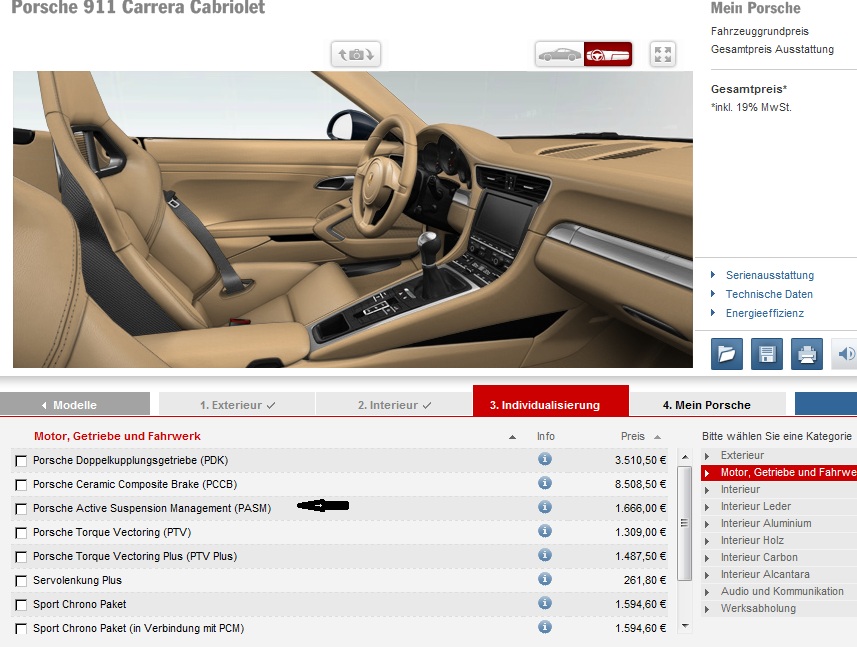Switch to exterior car view icon
Image resolution: width=857 pixels, height=647 pixels.
pos(560,55)
